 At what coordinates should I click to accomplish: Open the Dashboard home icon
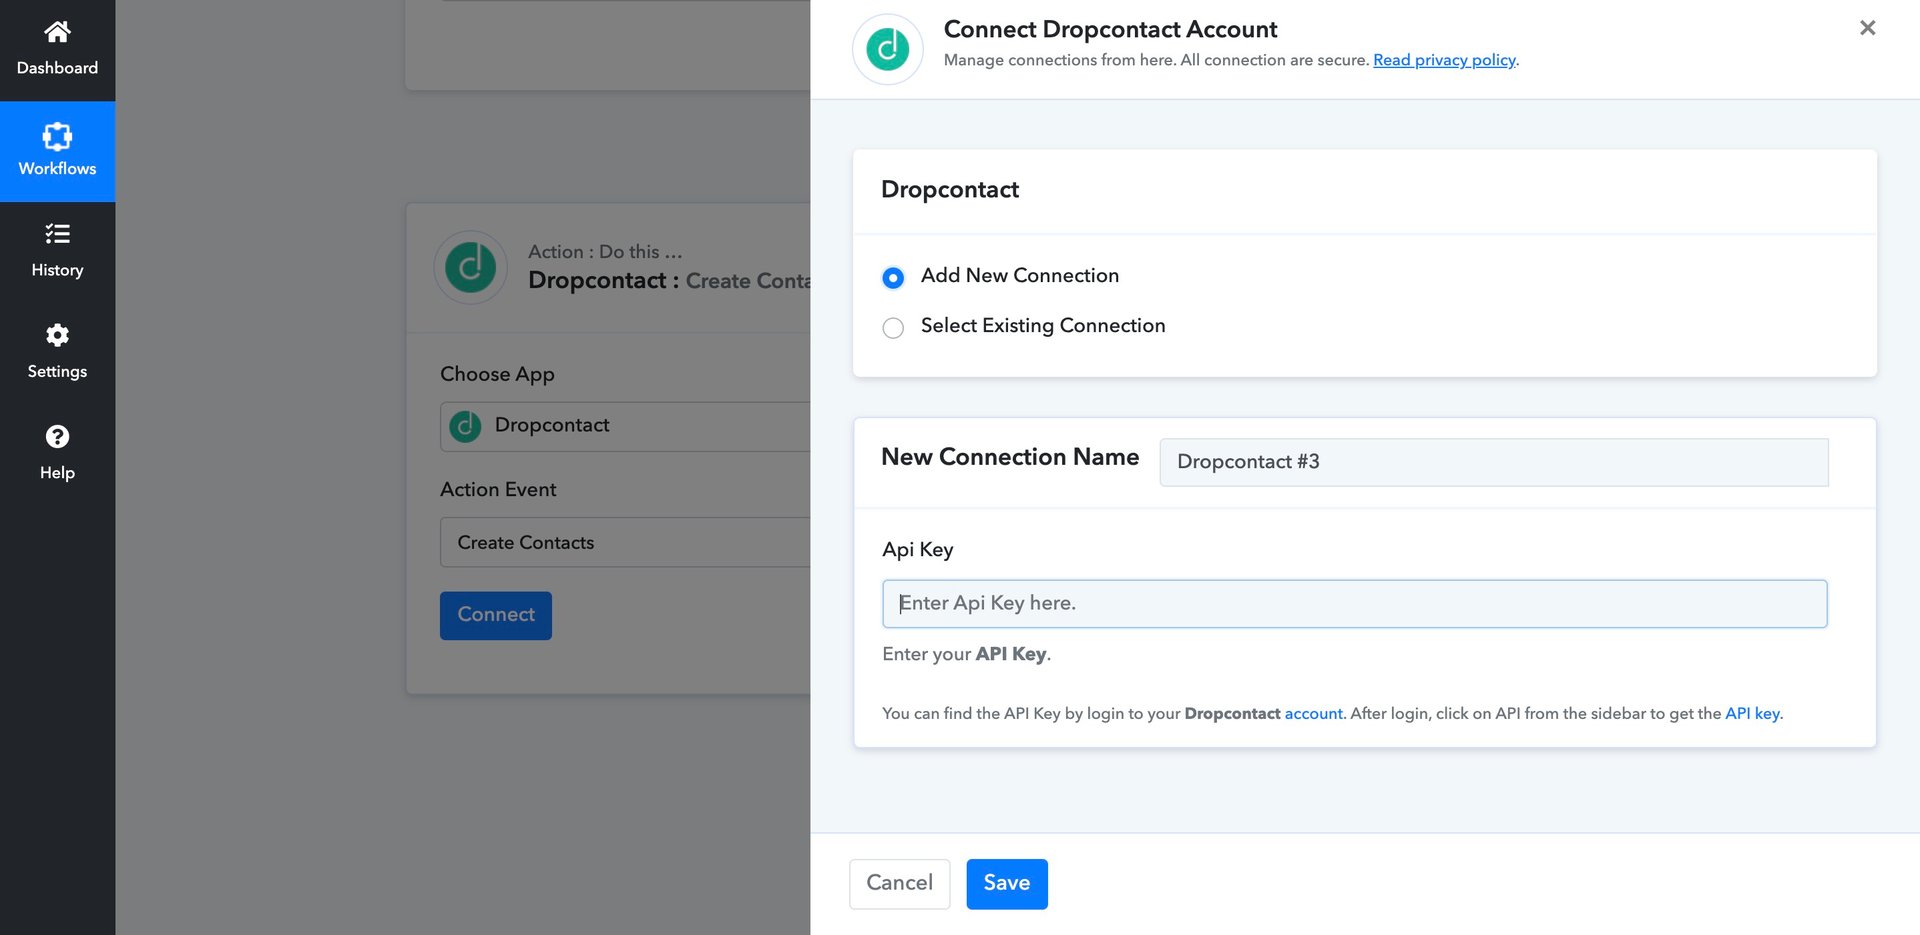pos(57,32)
